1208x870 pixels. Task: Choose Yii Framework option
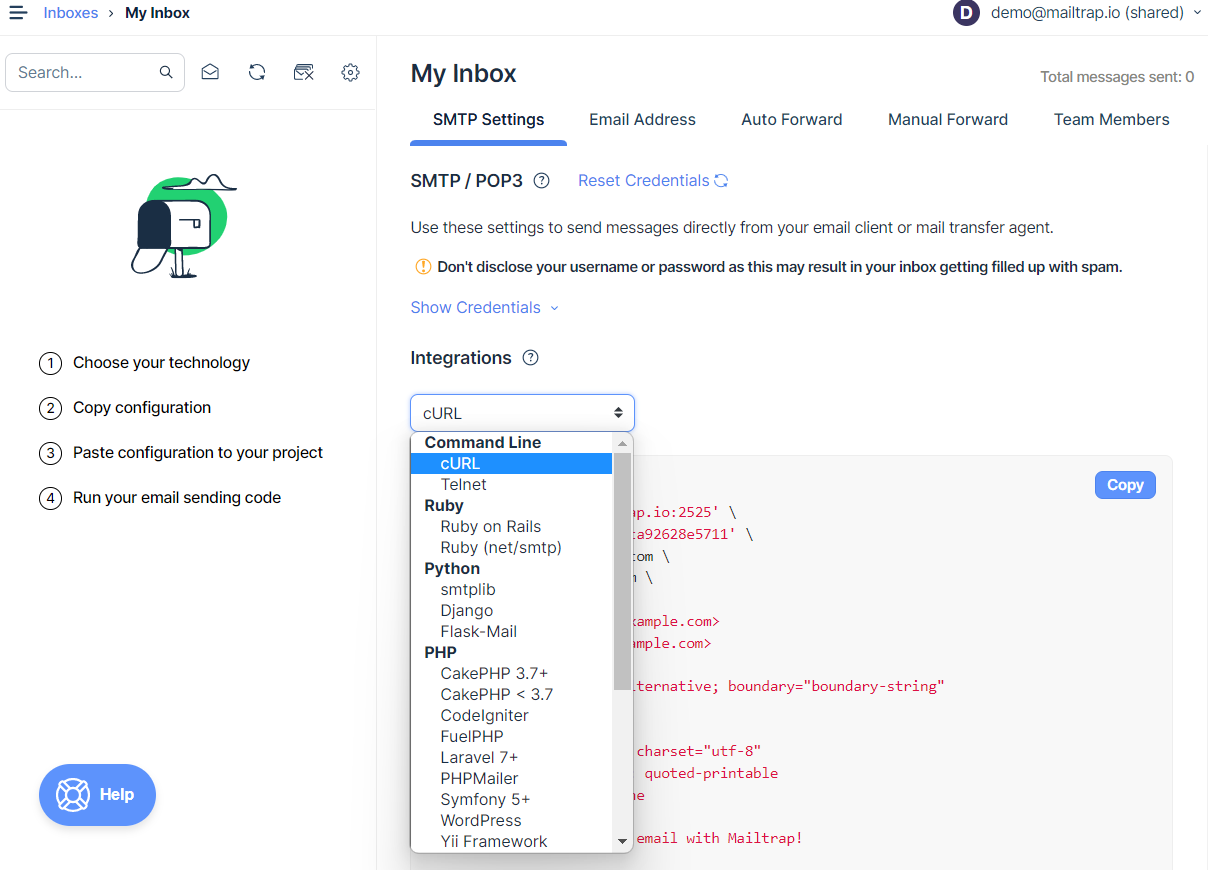[x=512, y=842]
